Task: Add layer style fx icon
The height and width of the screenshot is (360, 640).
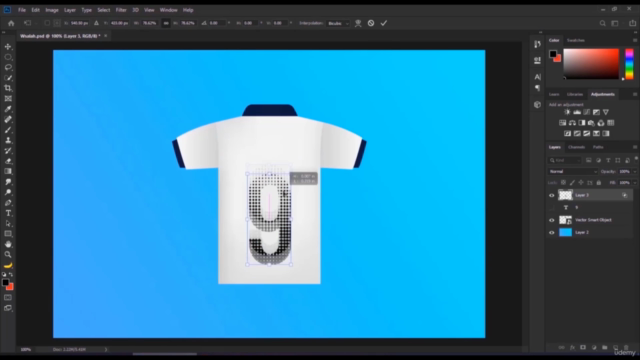Action: click(572, 347)
